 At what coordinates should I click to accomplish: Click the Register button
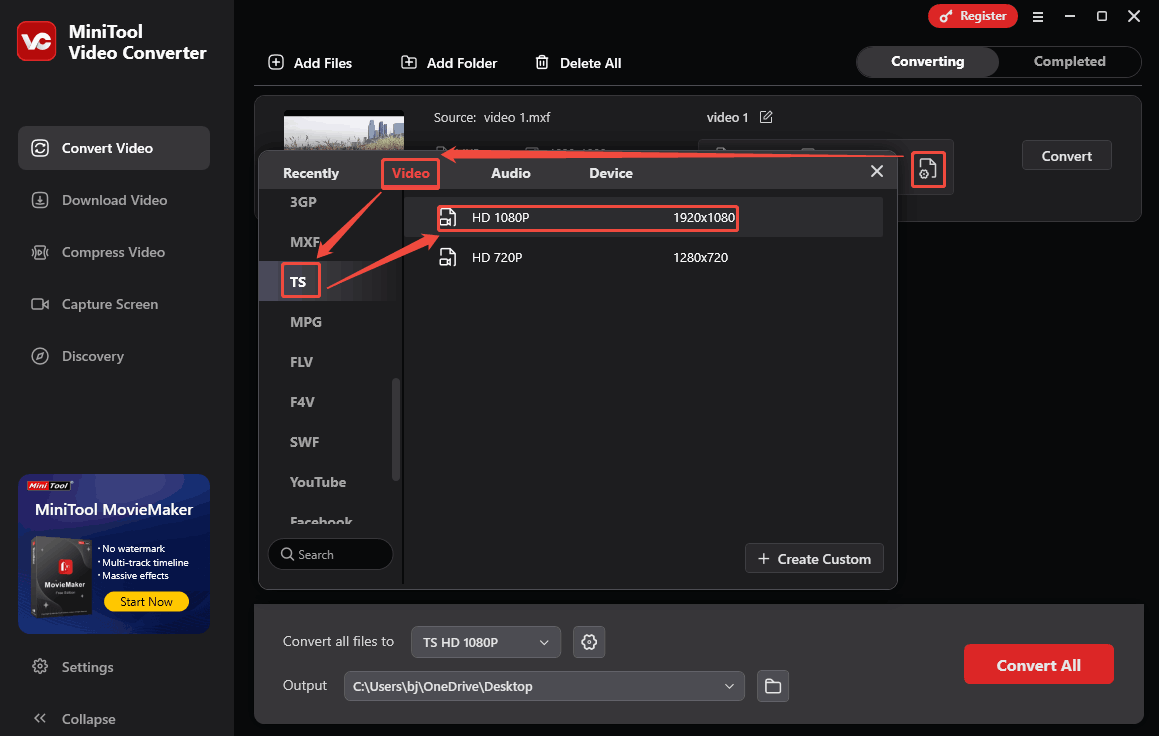[973, 16]
